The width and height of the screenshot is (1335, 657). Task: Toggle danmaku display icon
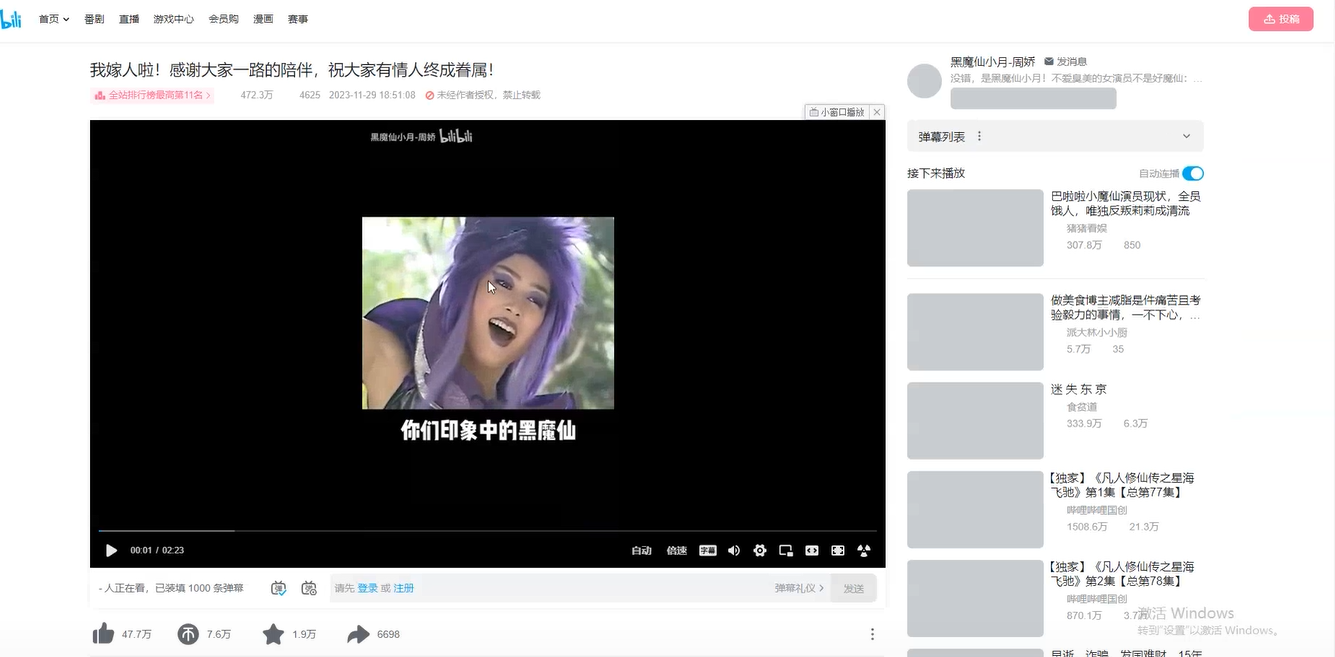279,588
